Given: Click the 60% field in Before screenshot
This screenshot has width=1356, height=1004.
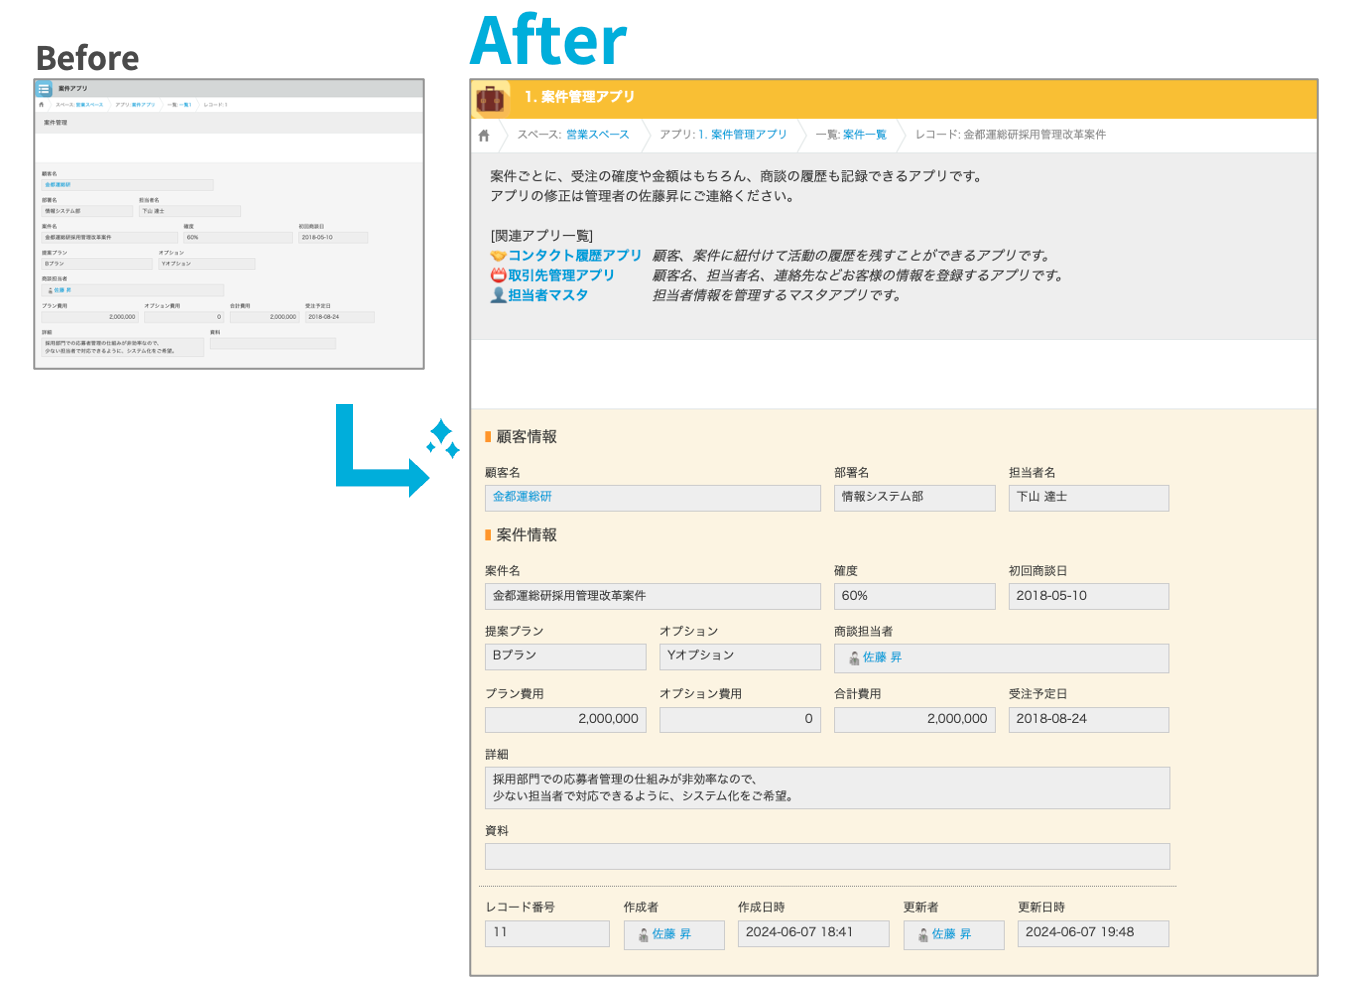Looking at the screenshot, I should click(x=238, y=238).
